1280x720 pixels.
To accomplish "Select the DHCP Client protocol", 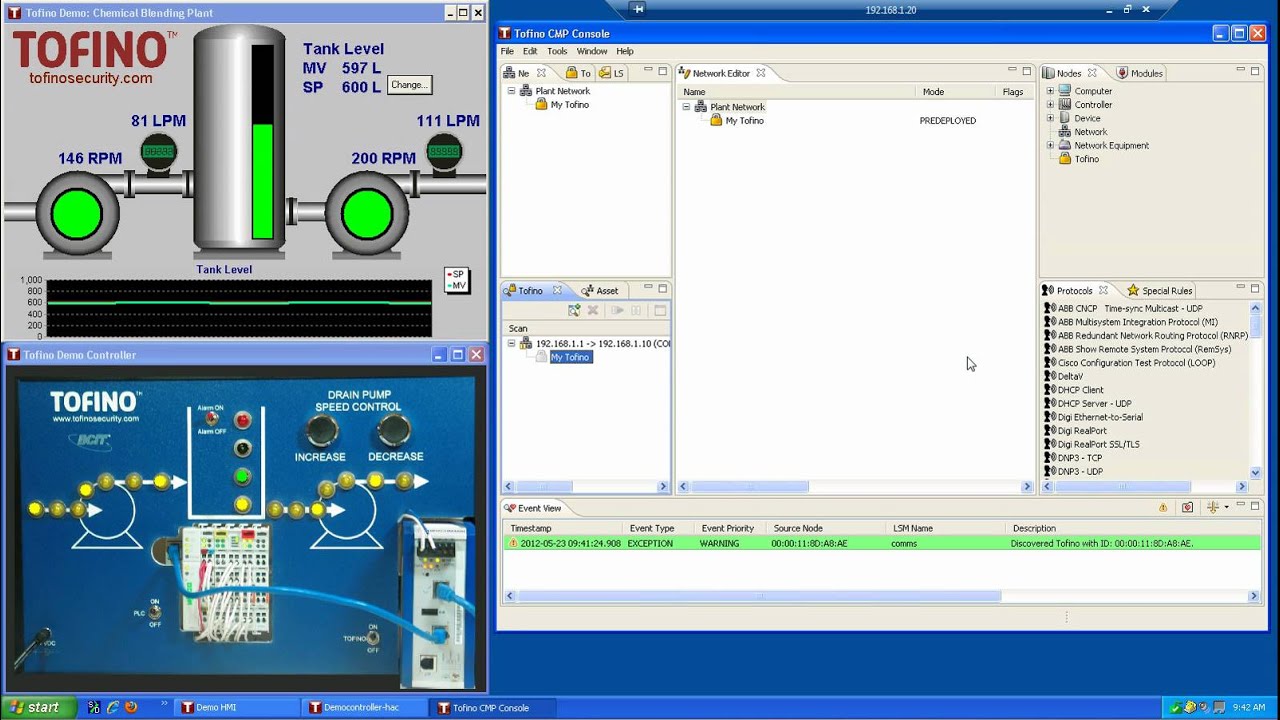I will click(1073, 390).
